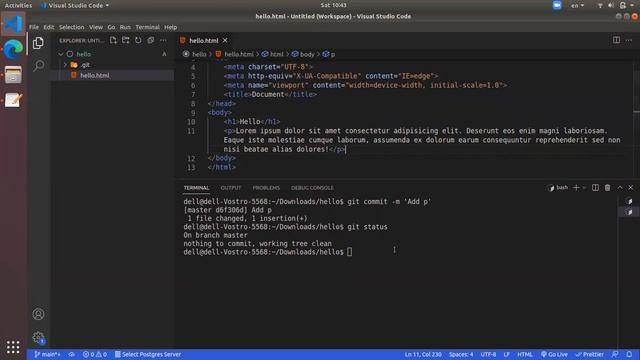Open the View menu
Image resolution: width=640 pixels, height=360 pixels.
[96, 27]
